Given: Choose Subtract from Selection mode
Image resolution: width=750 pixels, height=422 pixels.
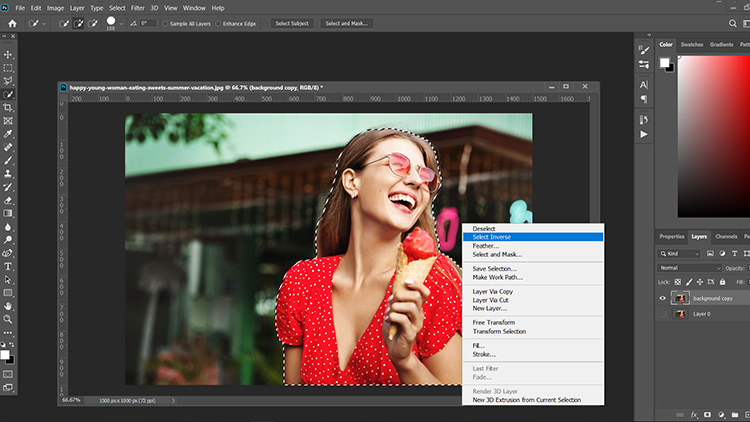Looking at the screenshot, I should [93, 23].
